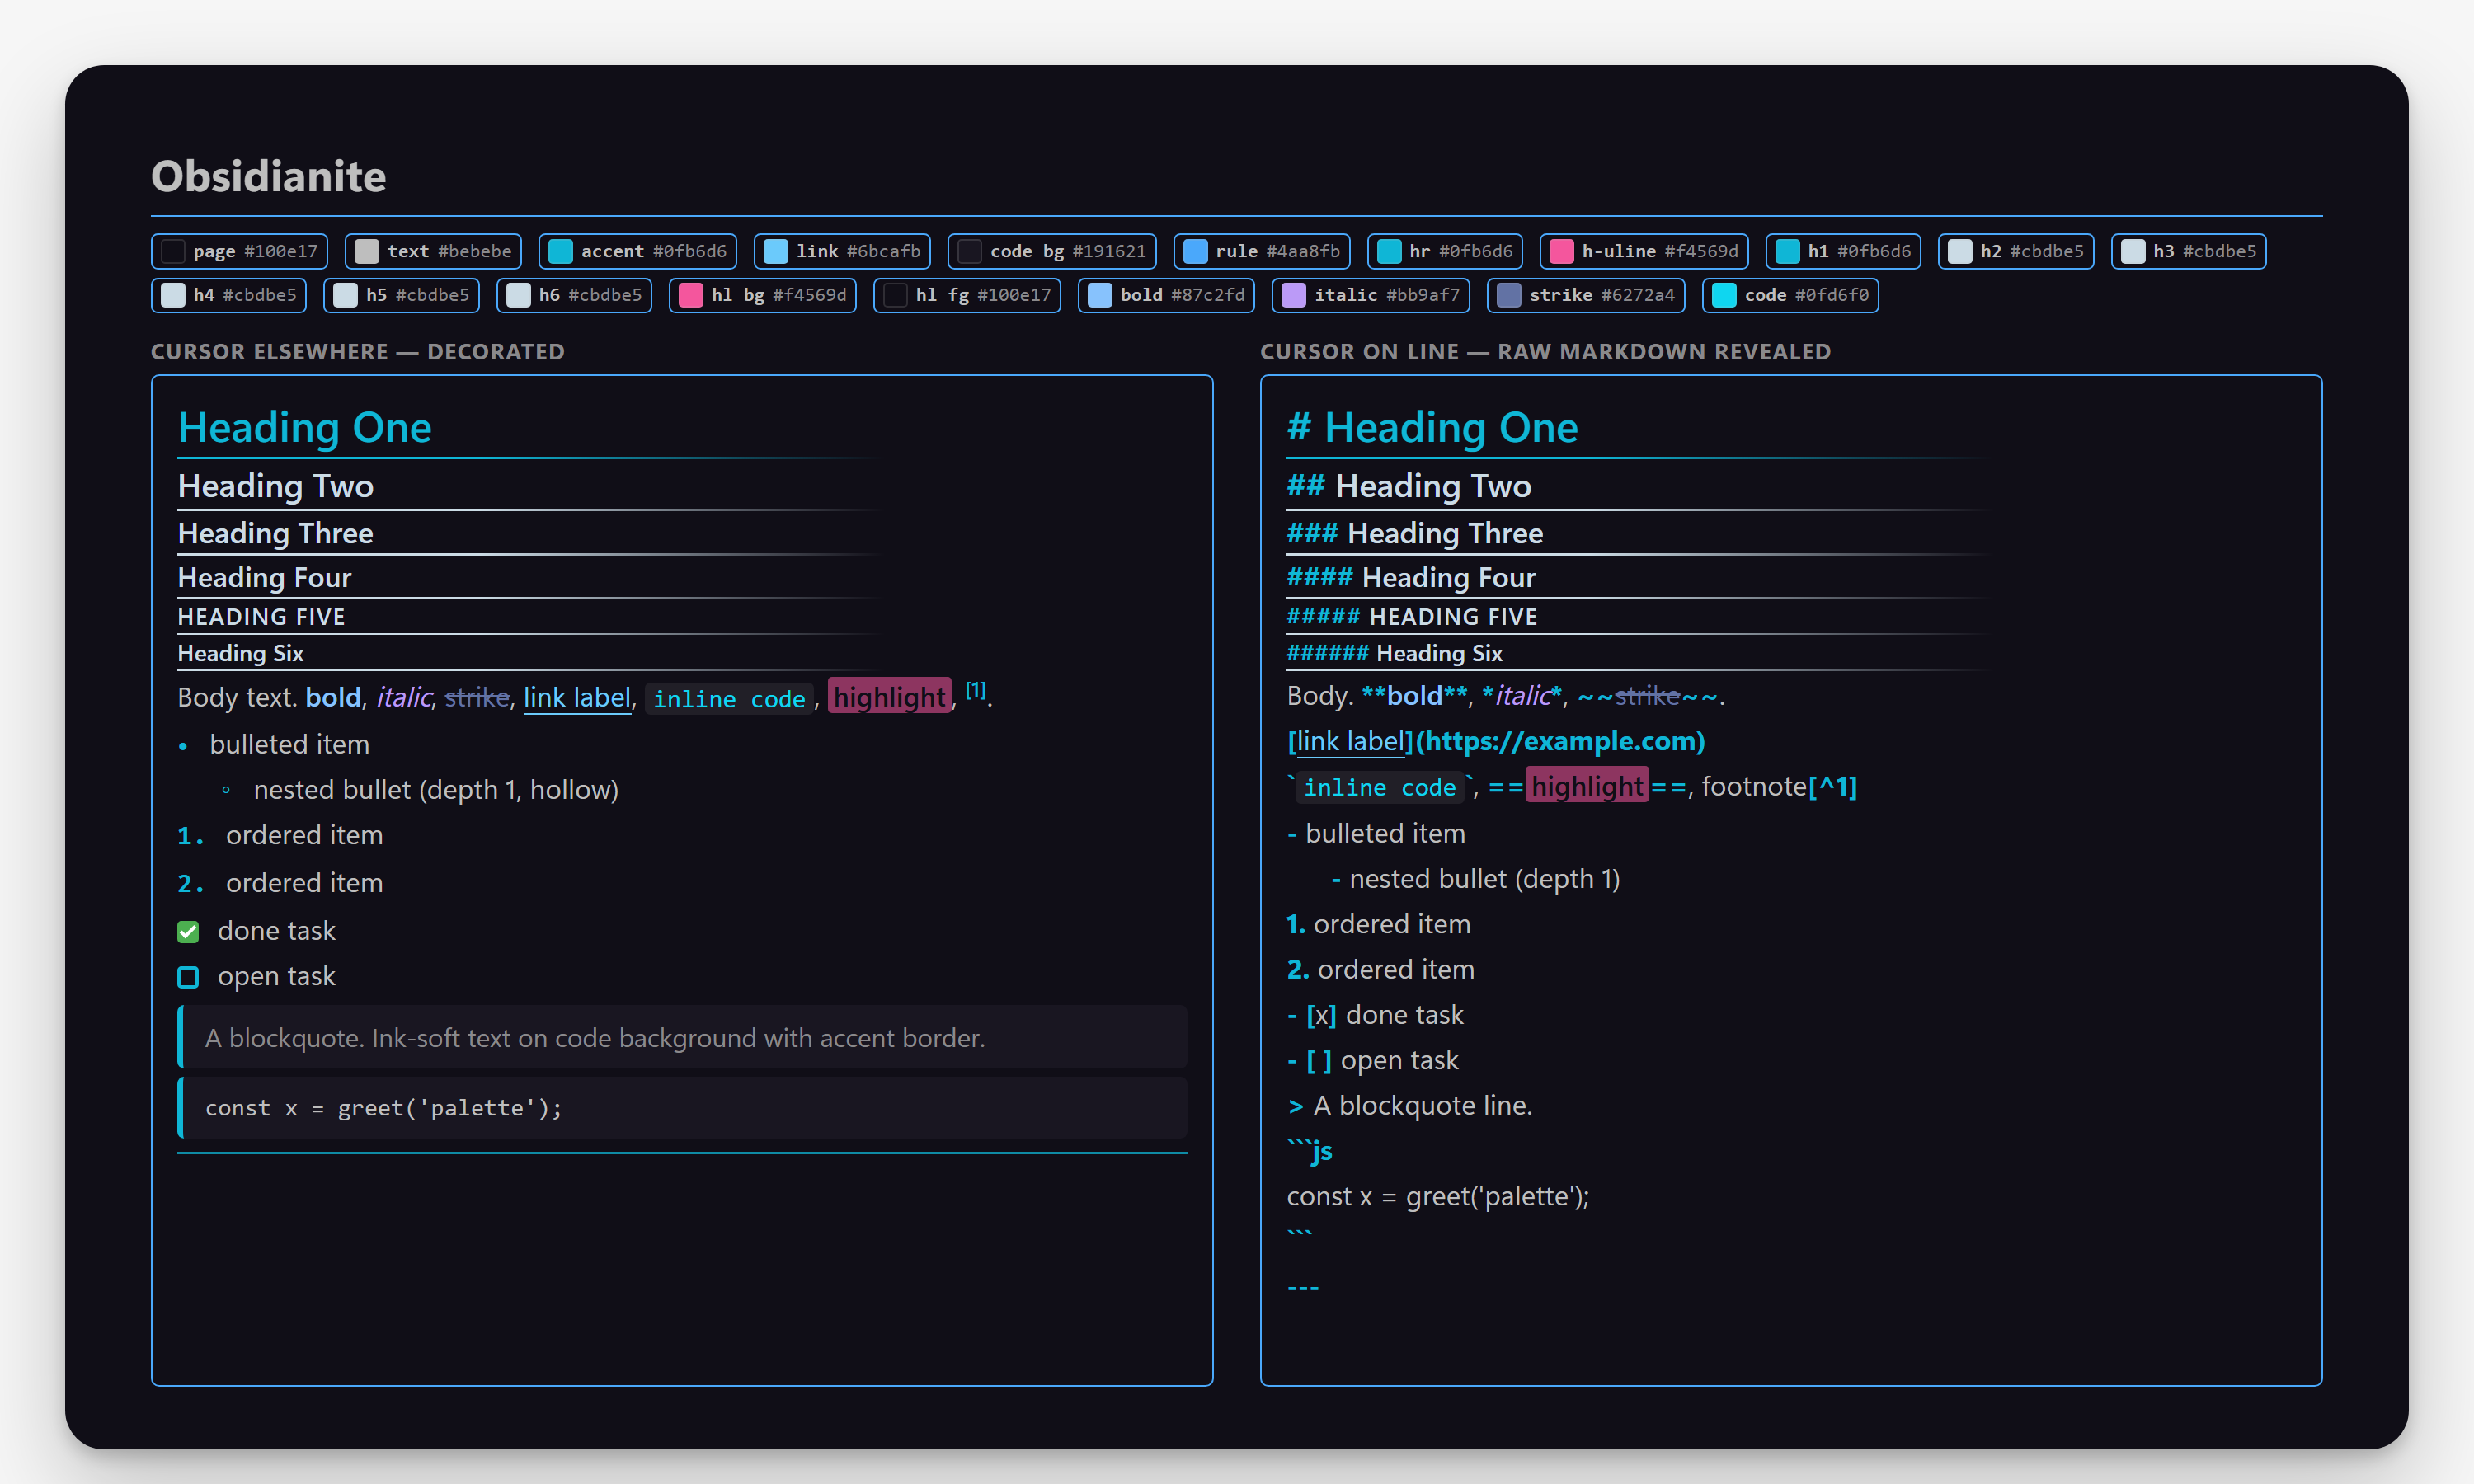2474x1484 pixels.
Task: Click the blockquote Ink-soft text block
Action: click(x=682, y=1038)
